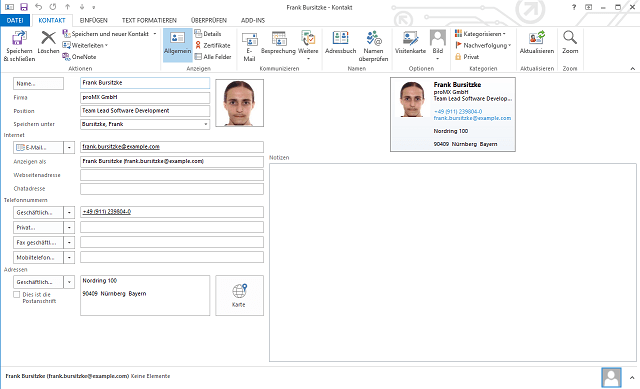Click the Geschäftlich... address button

point(38,282)
